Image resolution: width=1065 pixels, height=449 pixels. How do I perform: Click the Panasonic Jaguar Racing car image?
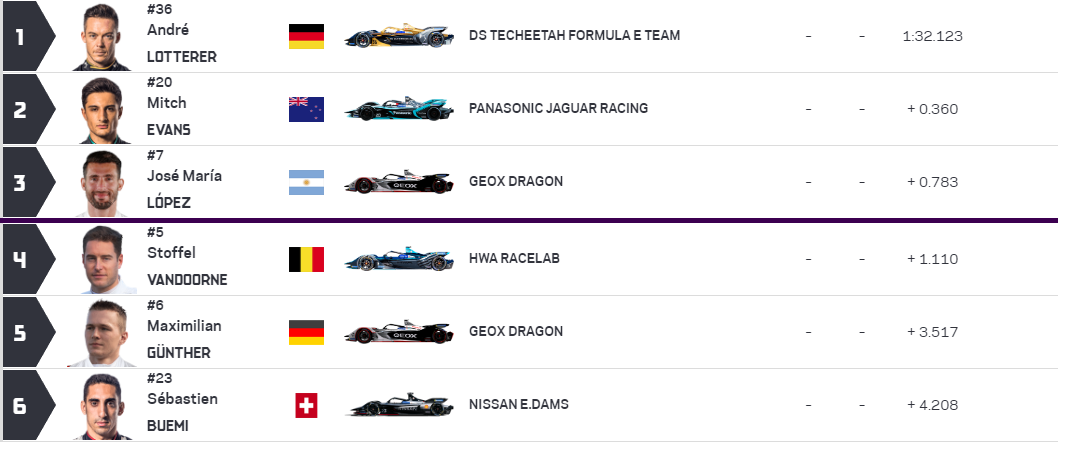[398, 109]
